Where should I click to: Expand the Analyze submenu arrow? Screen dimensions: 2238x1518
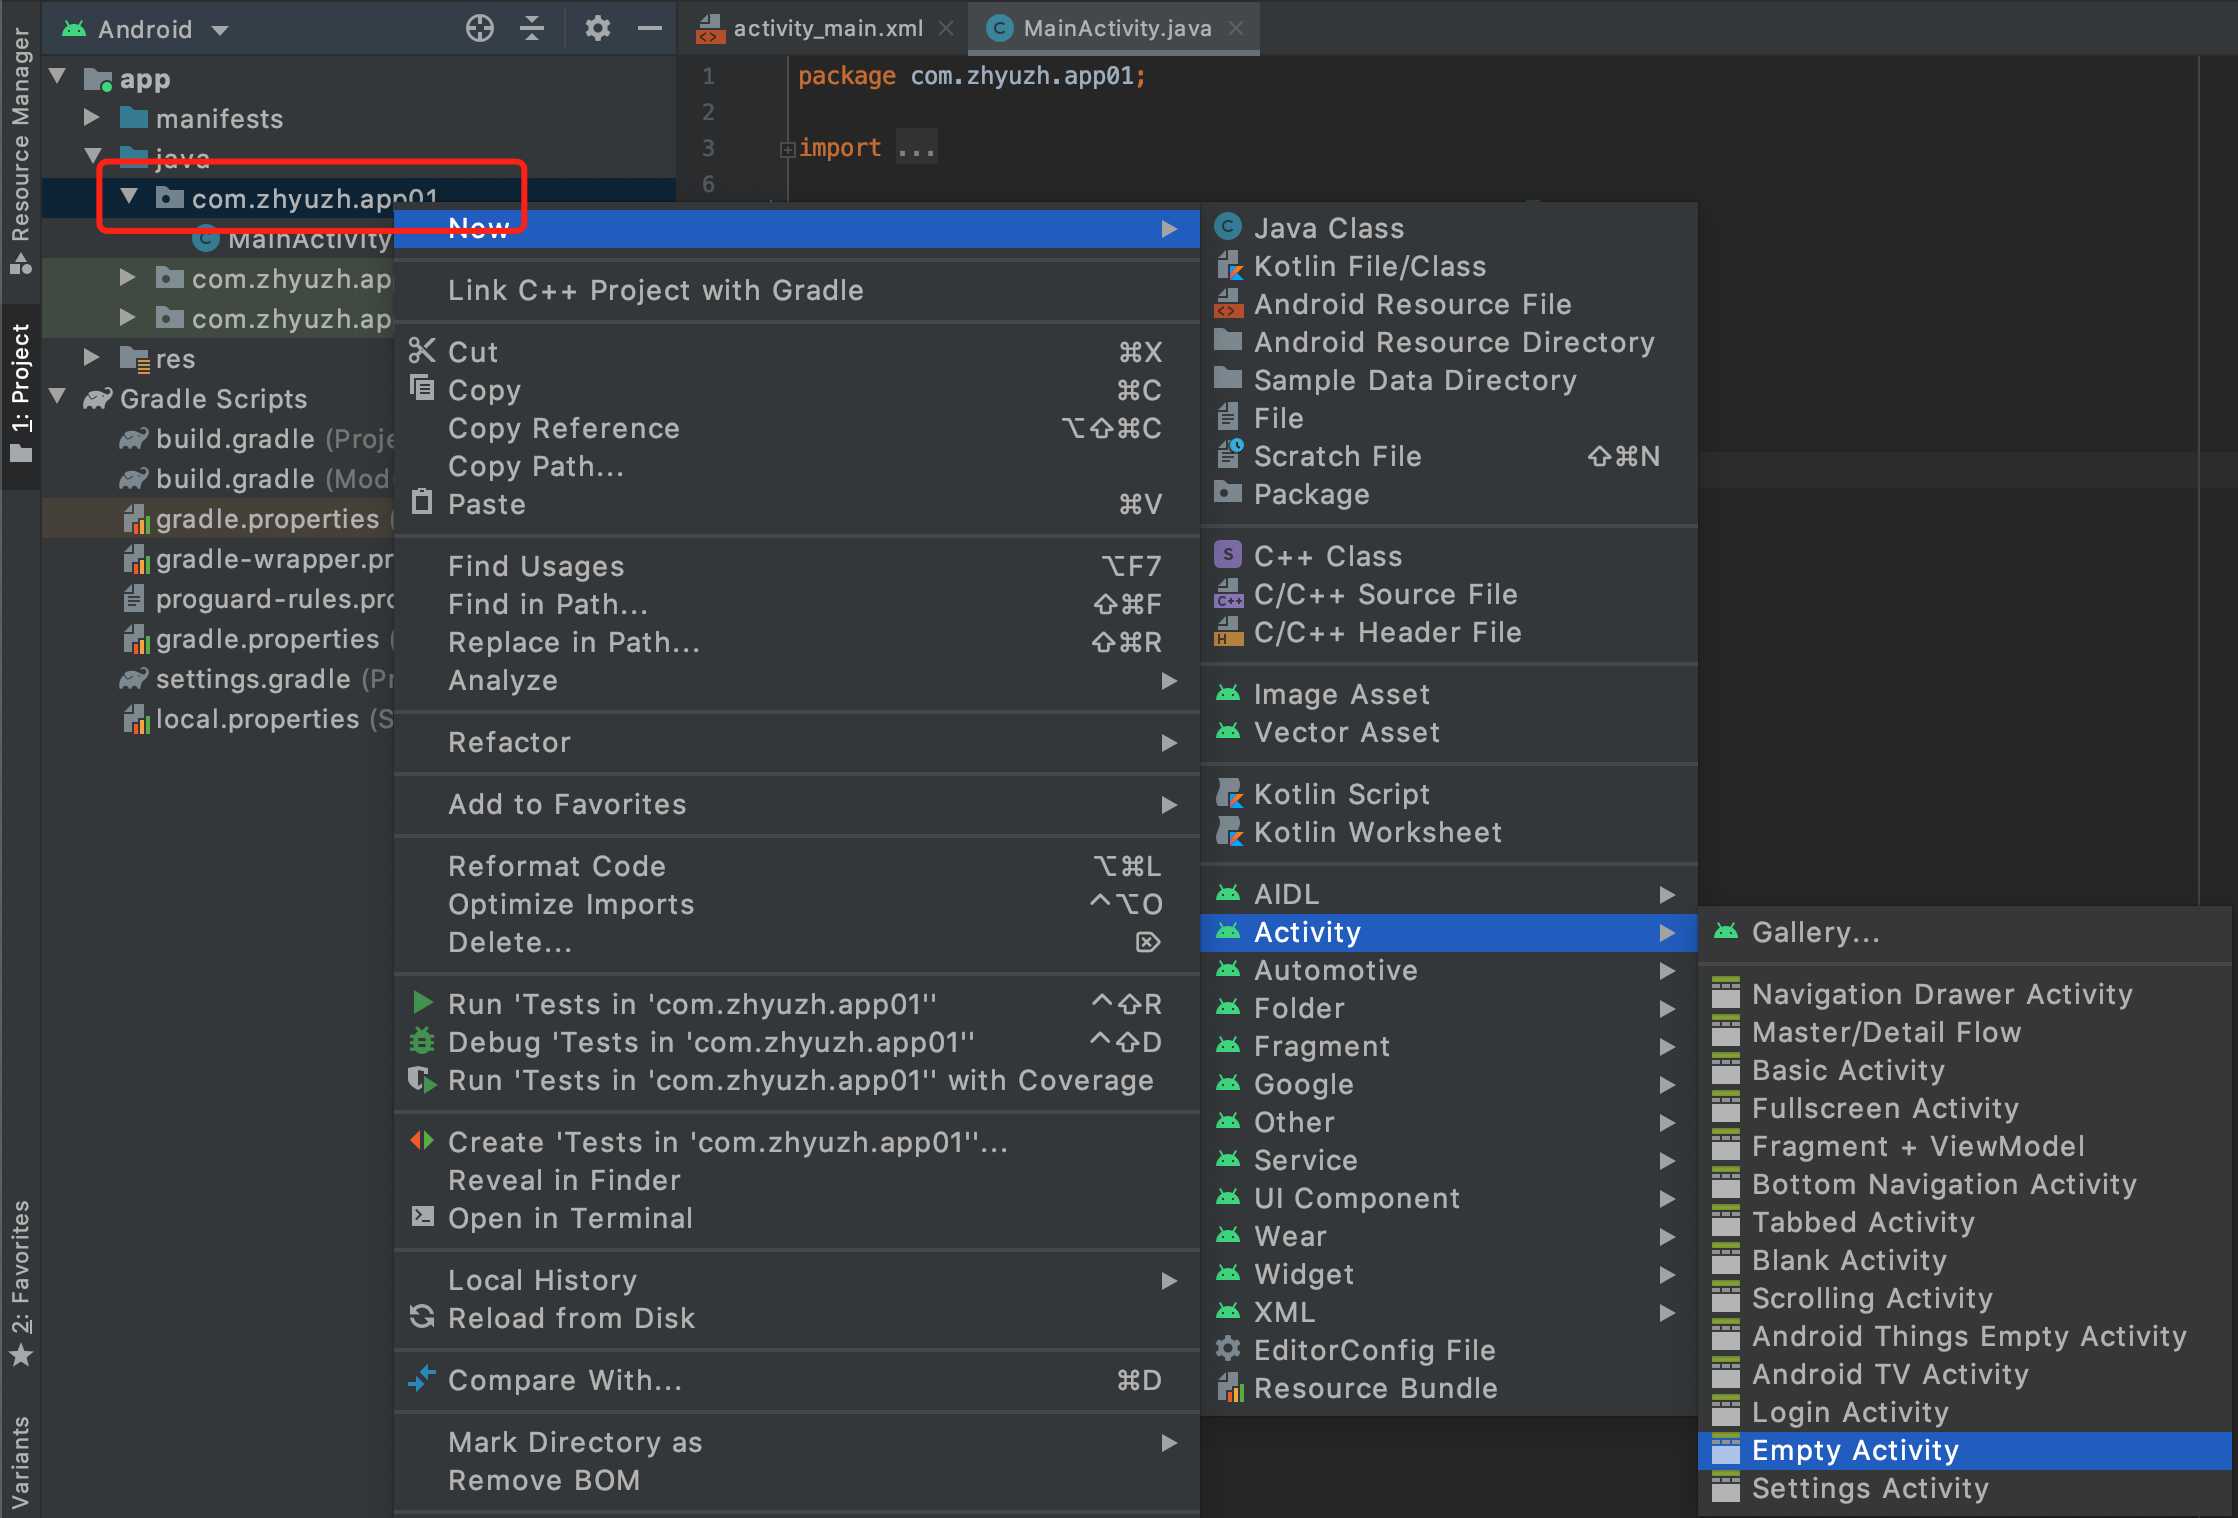1168,681
